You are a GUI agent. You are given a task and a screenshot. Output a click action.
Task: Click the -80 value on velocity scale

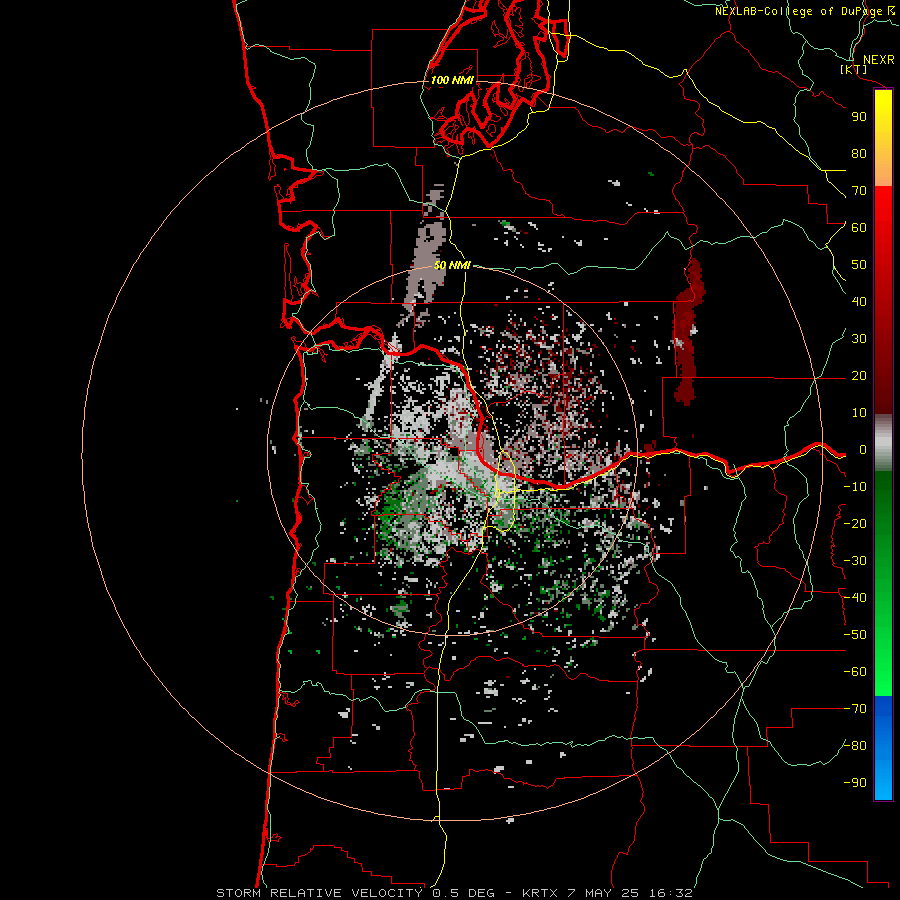(x=855, y=746)
